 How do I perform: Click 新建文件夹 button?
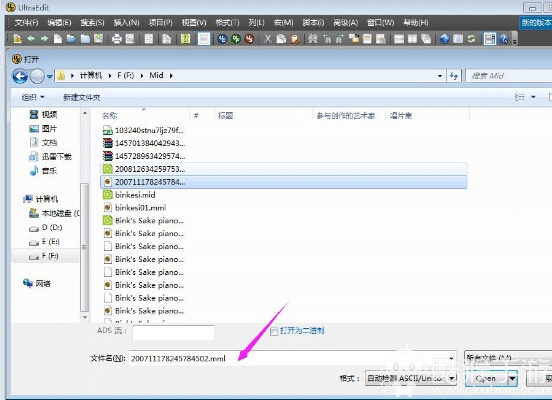82,97
